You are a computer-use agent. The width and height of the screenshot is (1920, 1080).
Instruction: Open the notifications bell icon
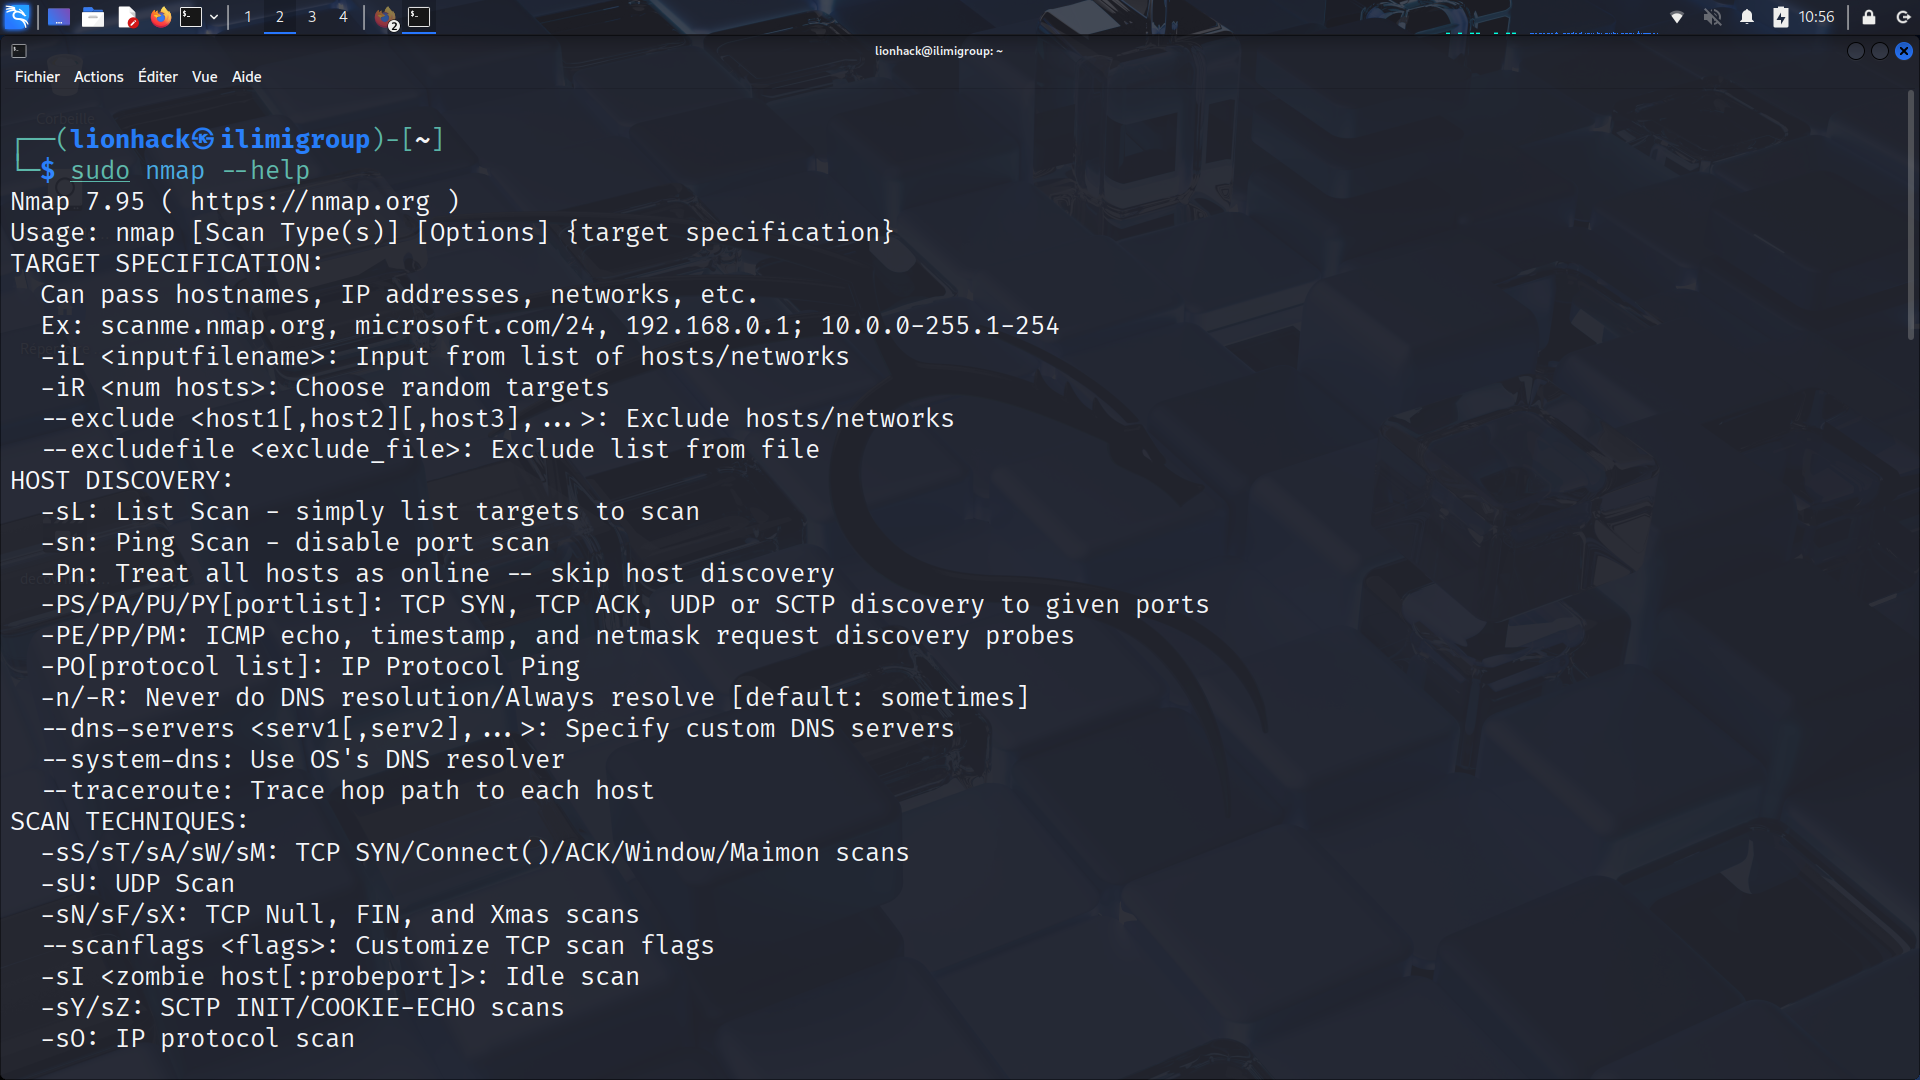pos(1747,17)
